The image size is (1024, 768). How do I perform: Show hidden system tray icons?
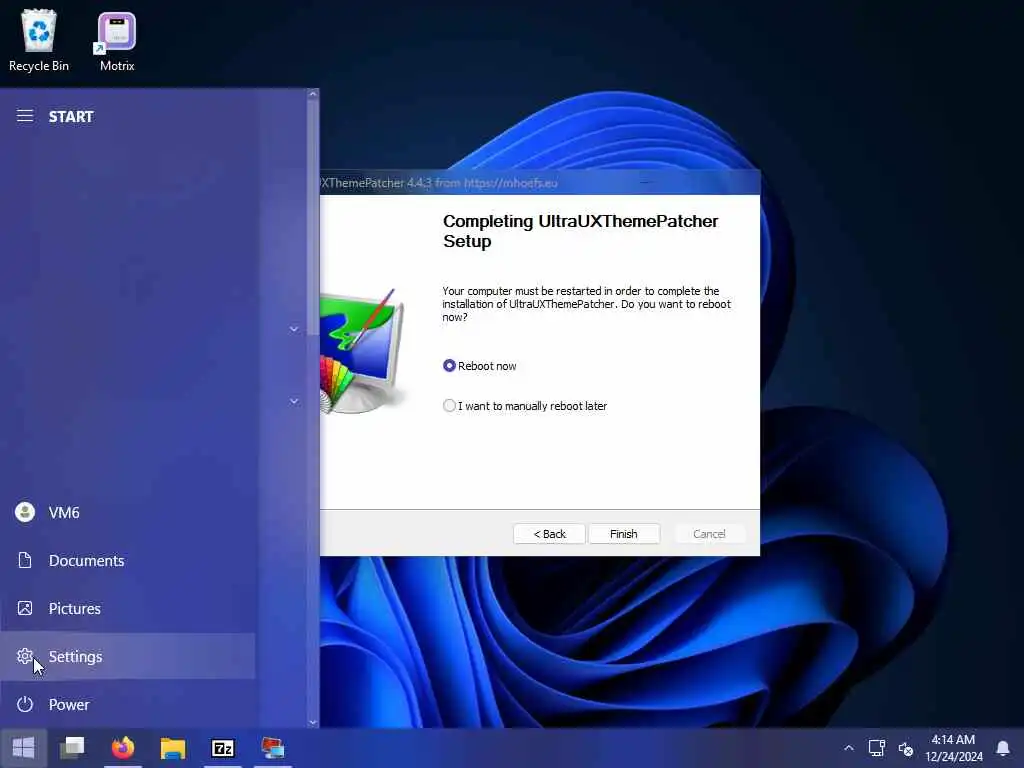click(x=848, y=748)
